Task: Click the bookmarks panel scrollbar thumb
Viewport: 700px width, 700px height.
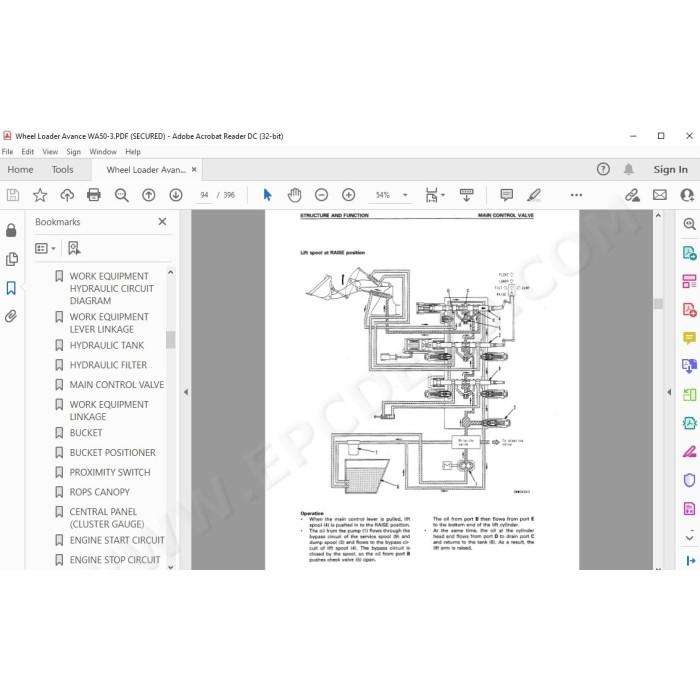Action: tap(170, 339)
